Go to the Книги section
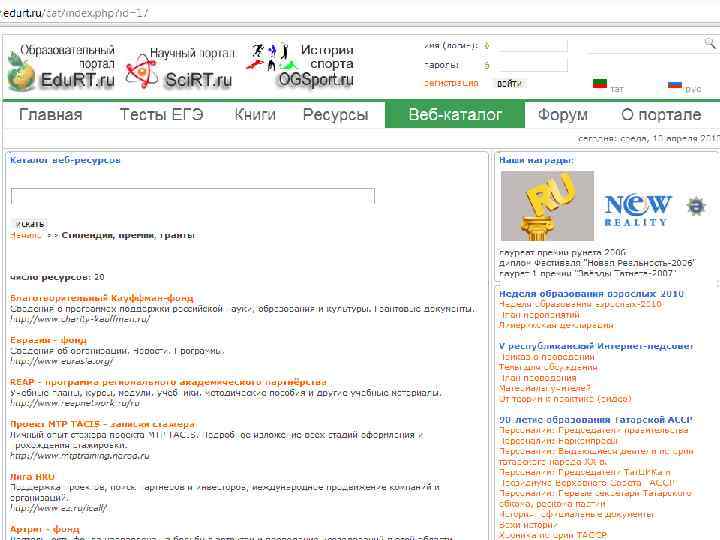This screenshot has width=720, height=540. [255, 114]
